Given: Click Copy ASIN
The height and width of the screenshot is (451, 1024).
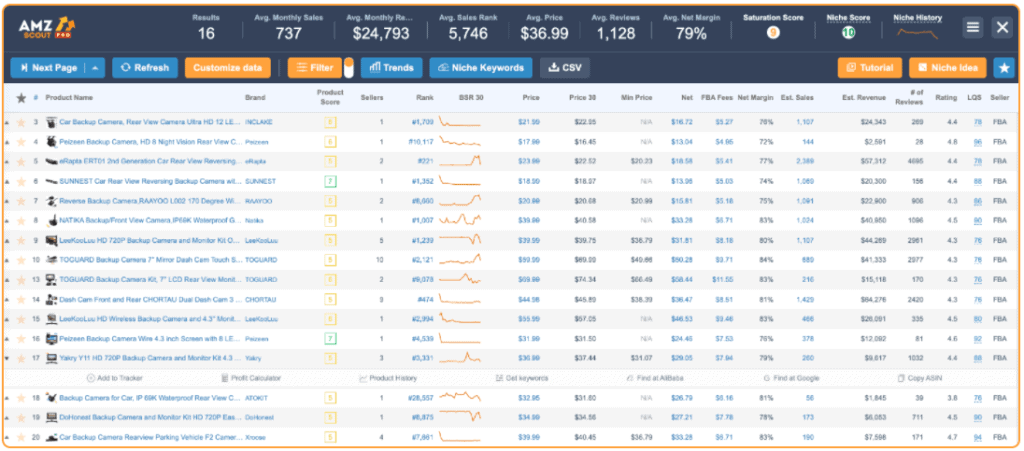Looking at the screenshot, I should point(921,378).
